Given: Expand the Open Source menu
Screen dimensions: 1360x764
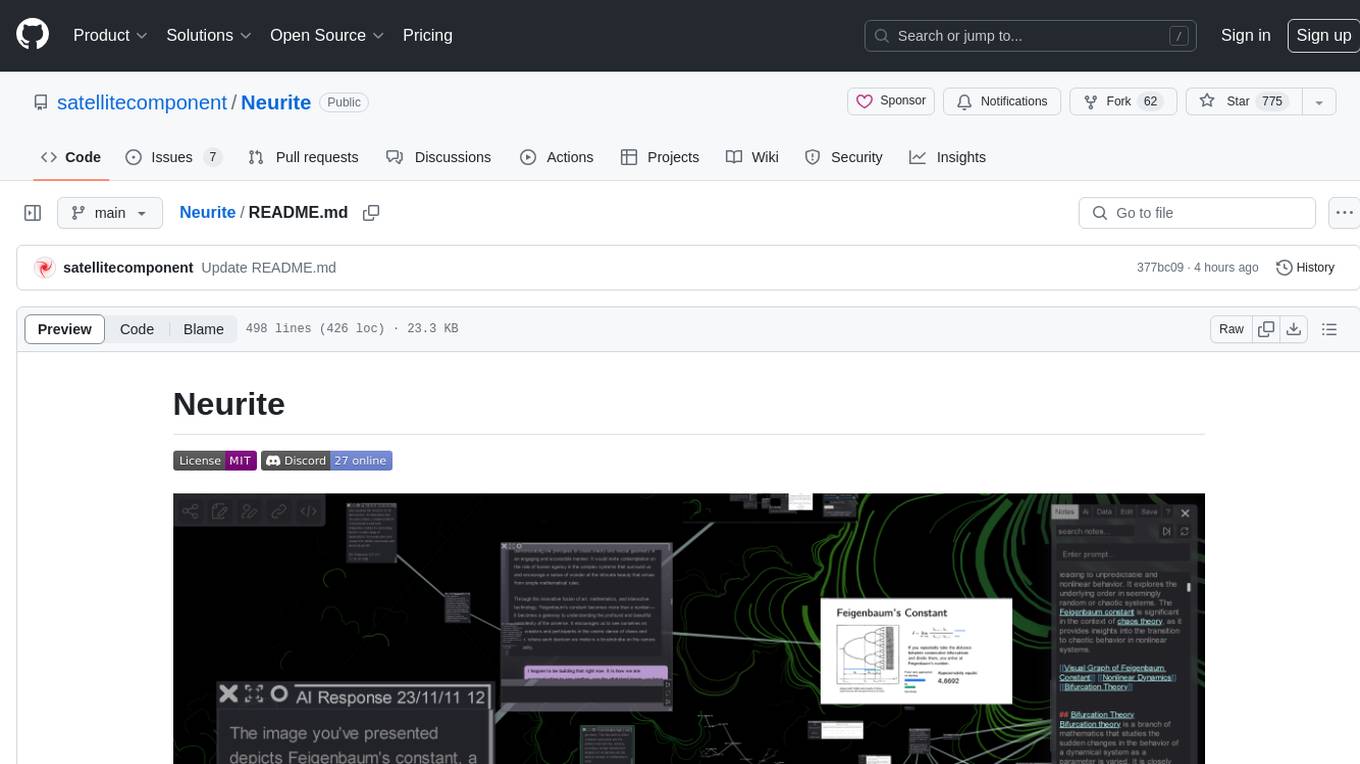Looking at the screenshot, I should (327, 35).
